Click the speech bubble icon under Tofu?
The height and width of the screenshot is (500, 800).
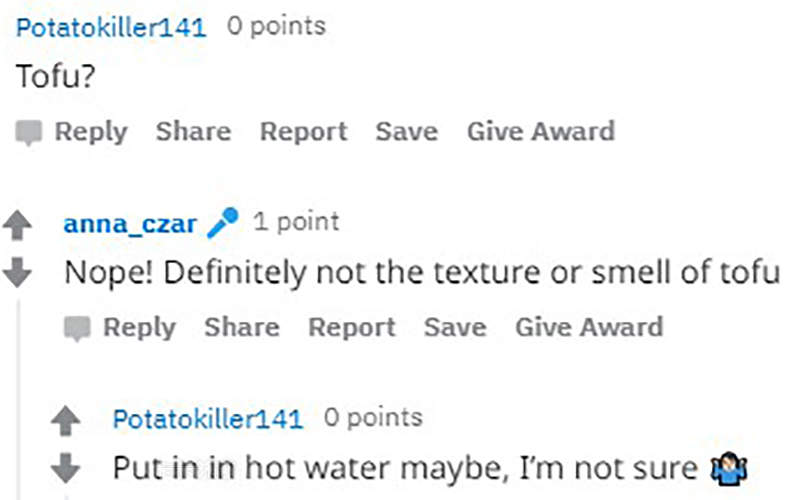(29, 132)
